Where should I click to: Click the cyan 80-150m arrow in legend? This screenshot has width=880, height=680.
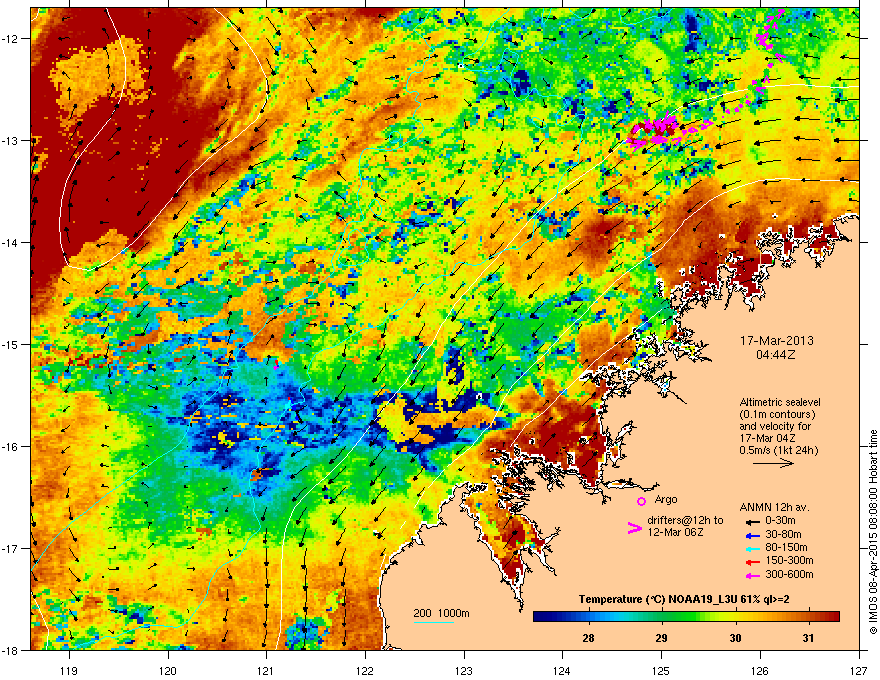coord(752,548)
